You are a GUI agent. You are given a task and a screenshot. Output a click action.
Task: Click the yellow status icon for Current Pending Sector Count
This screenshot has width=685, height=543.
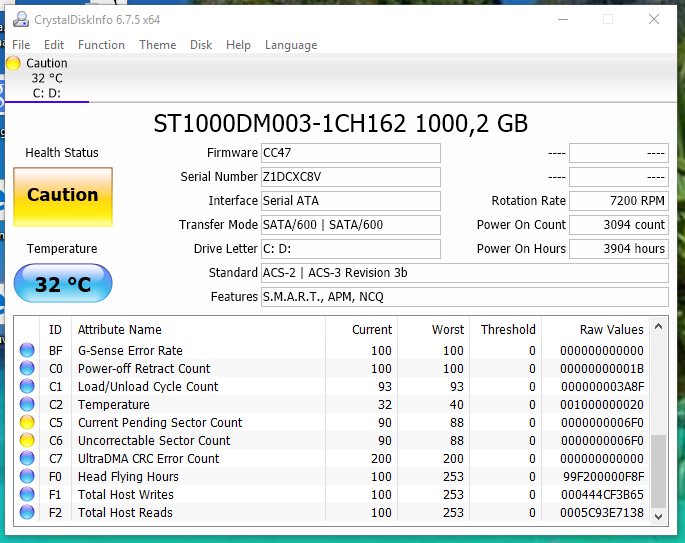click(27, 422)
